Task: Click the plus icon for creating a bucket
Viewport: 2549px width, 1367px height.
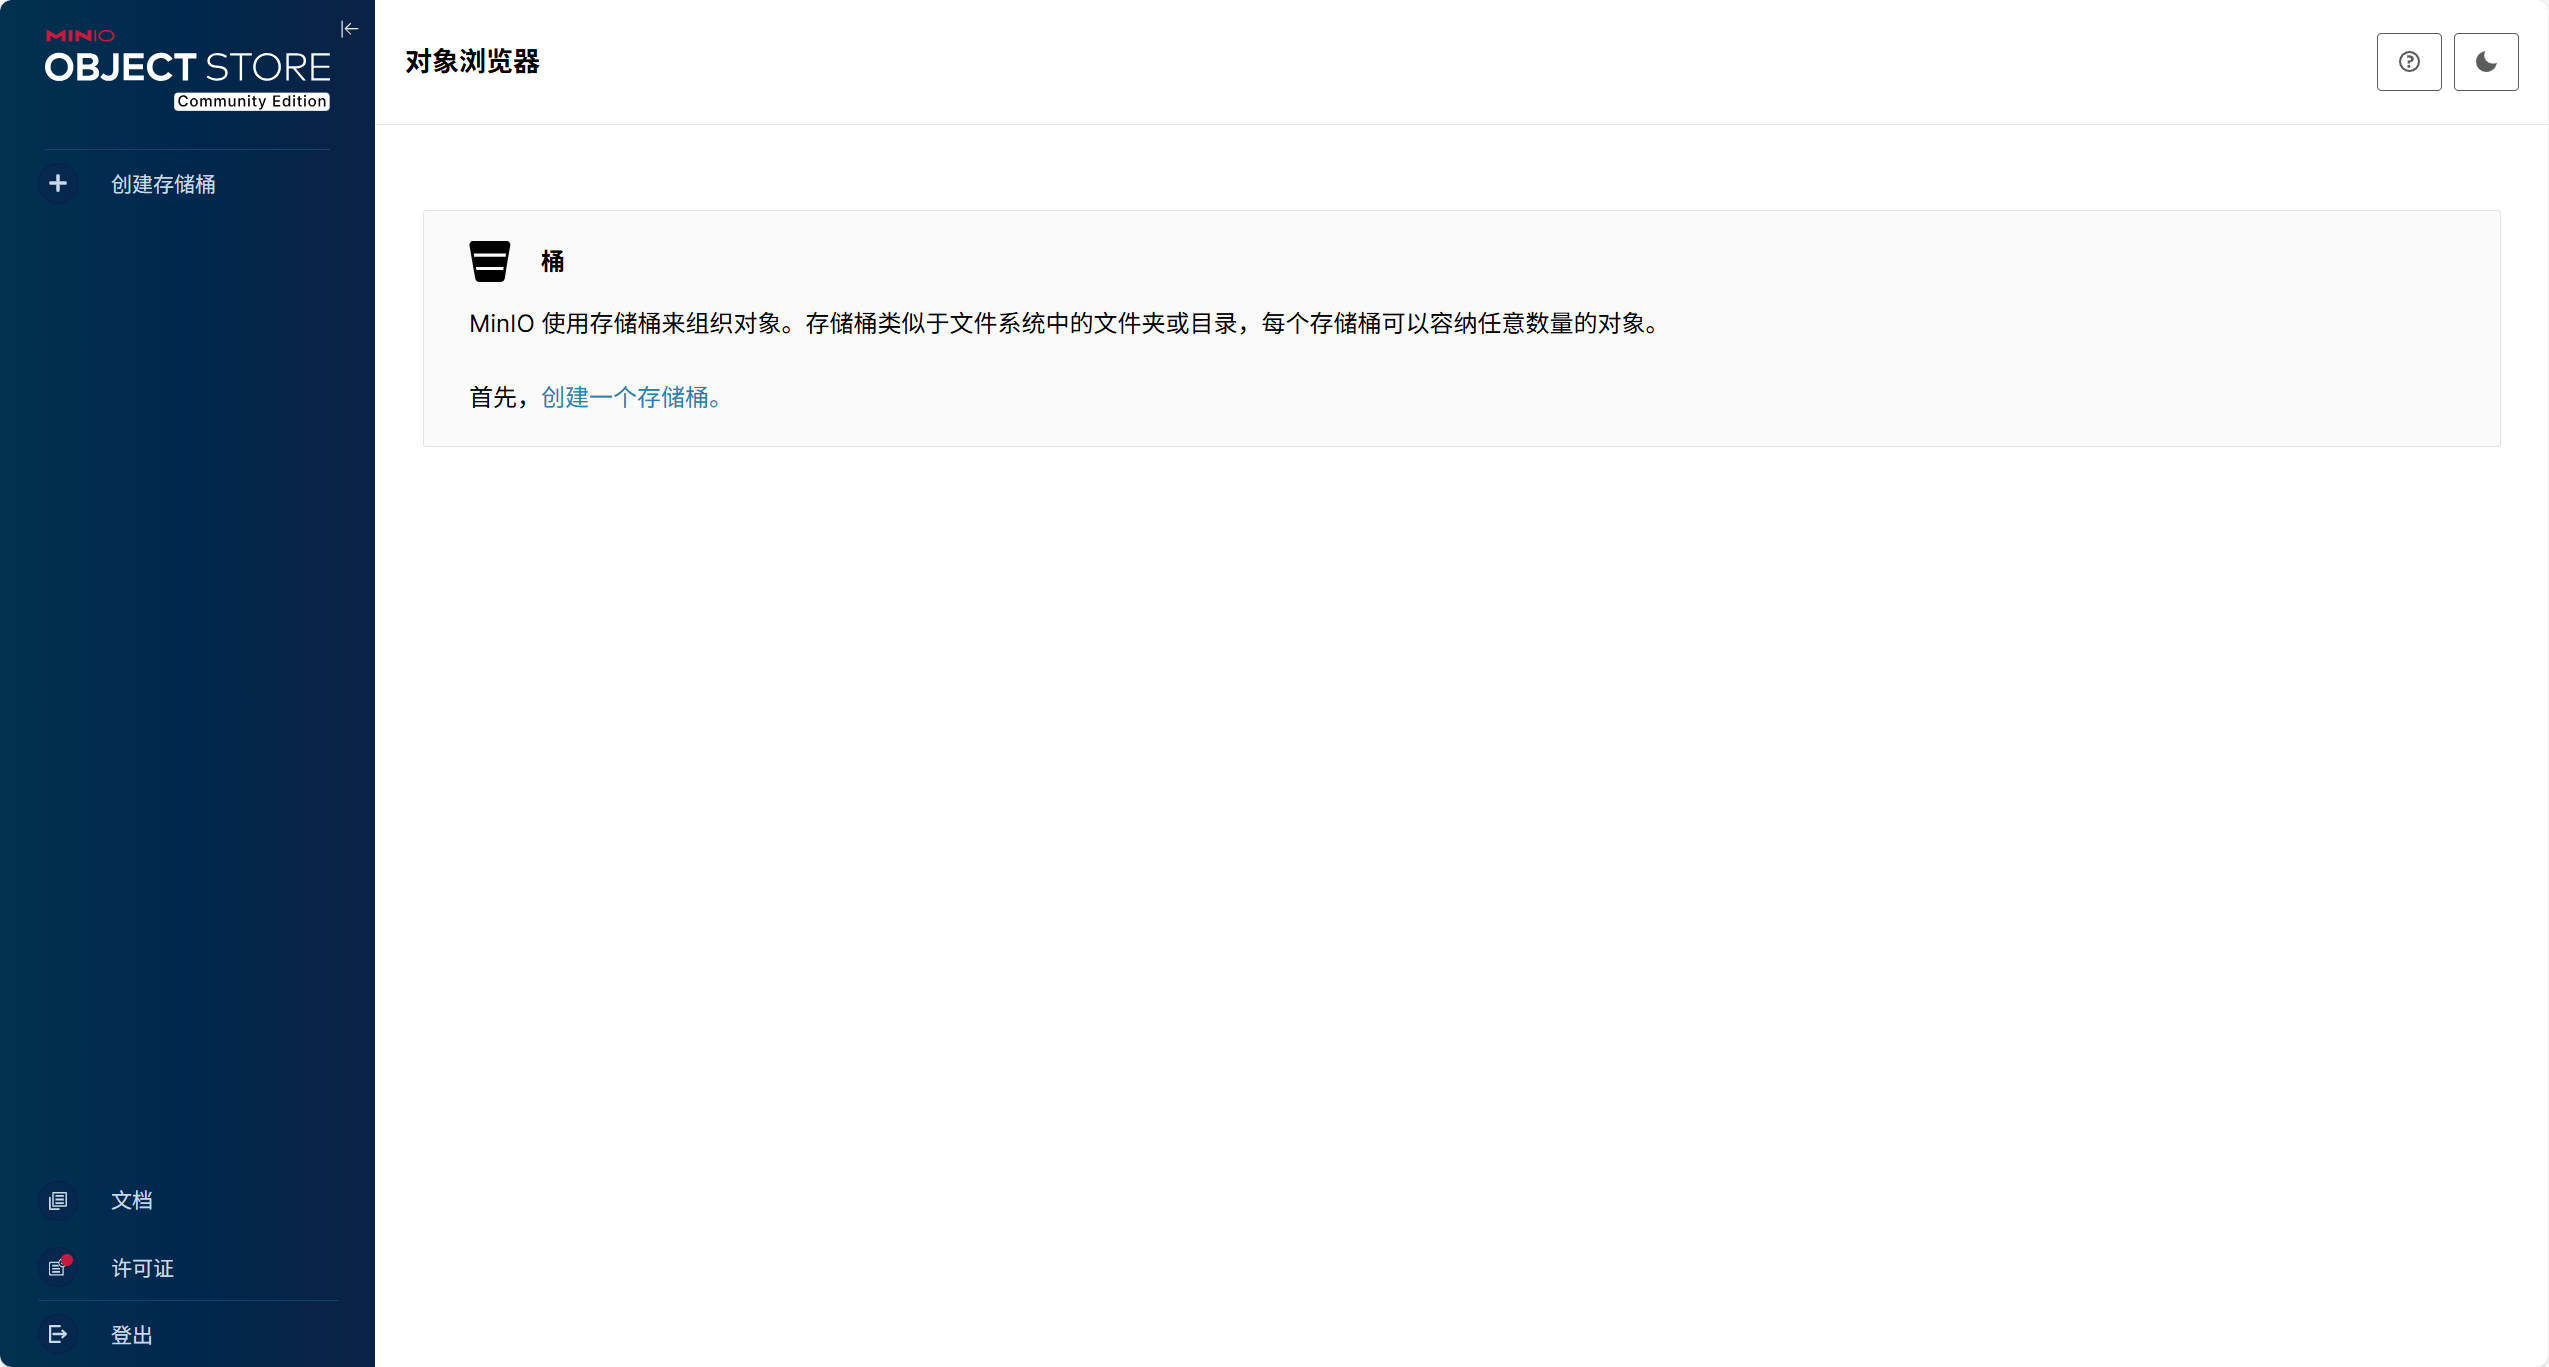Action: pyautogui.click(x=58, y=183)
